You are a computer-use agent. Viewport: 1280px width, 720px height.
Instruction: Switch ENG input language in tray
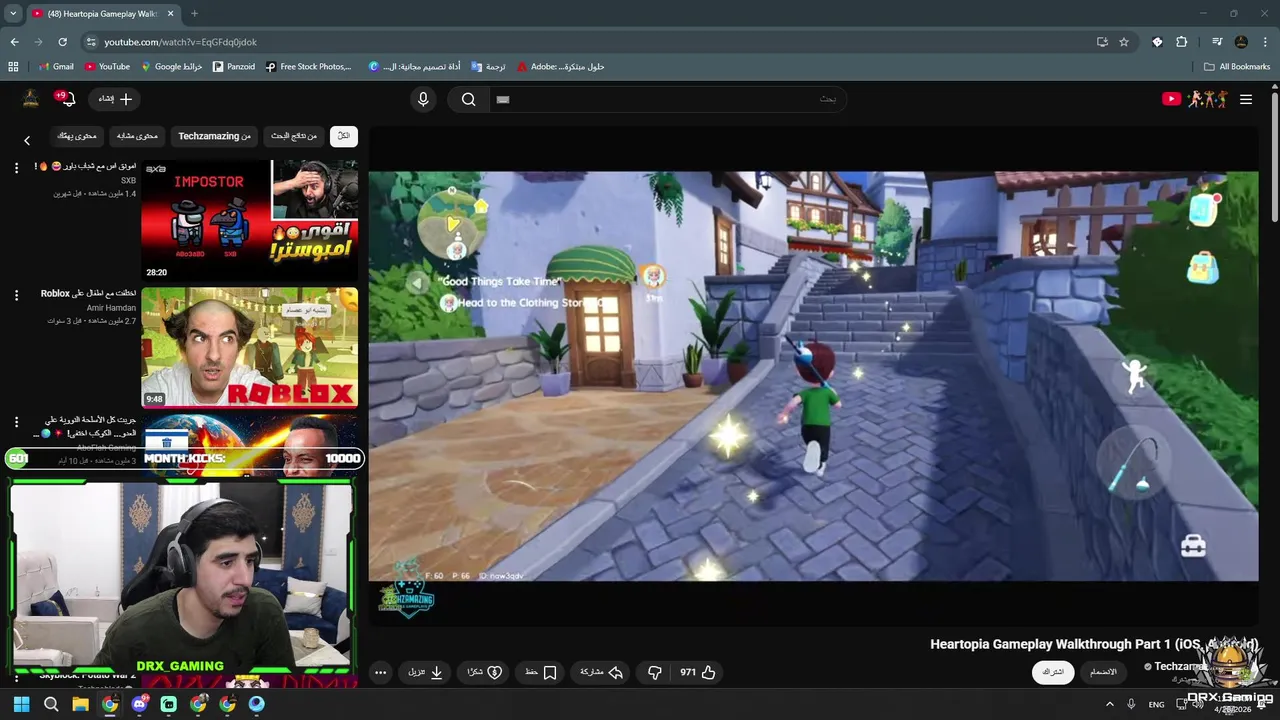1156,704
